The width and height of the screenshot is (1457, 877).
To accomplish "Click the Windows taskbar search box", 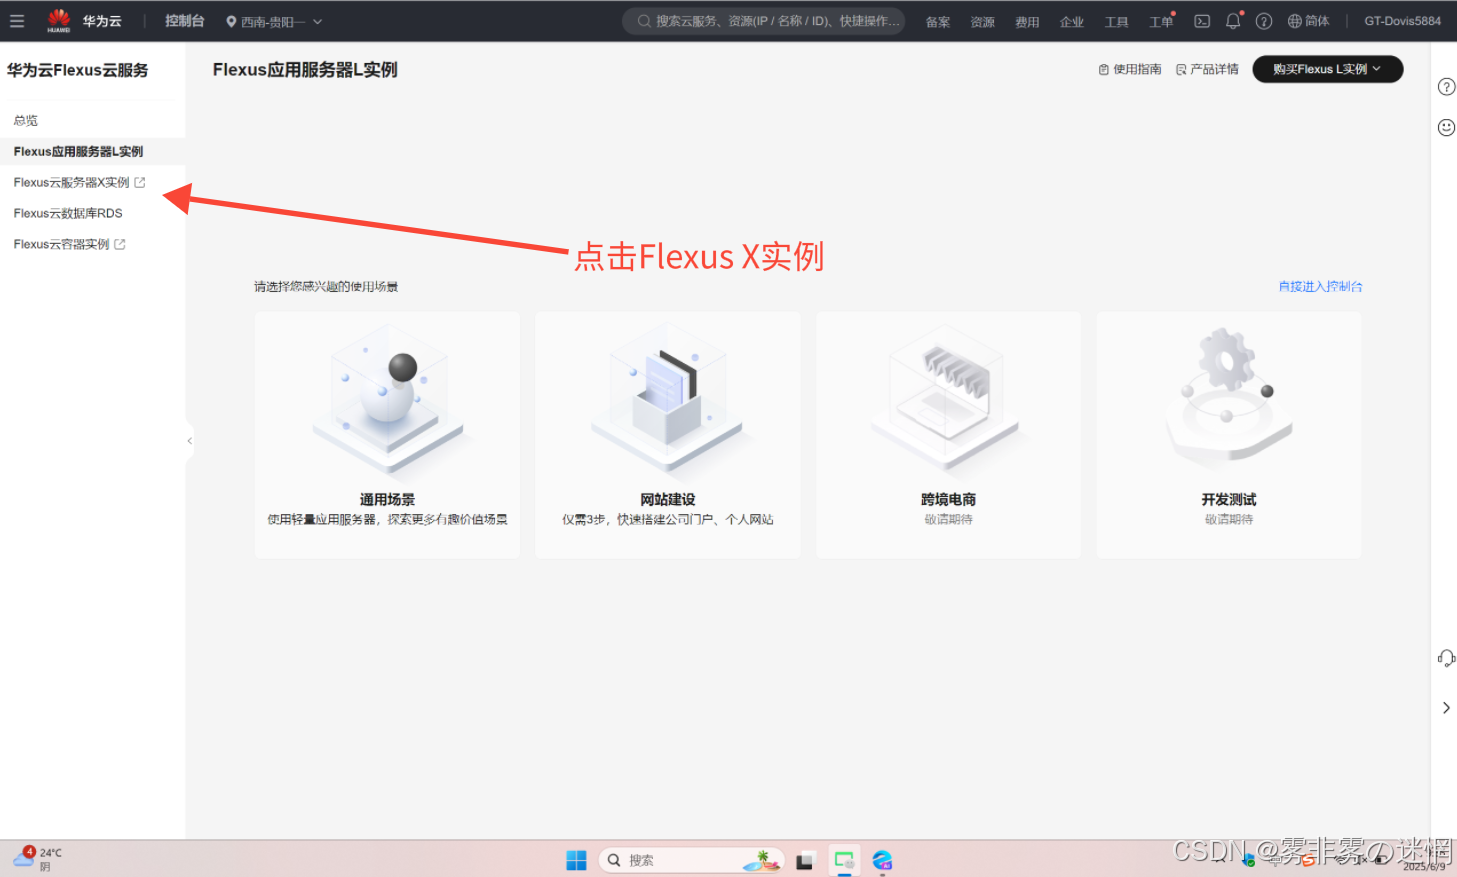I will click(690, 860).
